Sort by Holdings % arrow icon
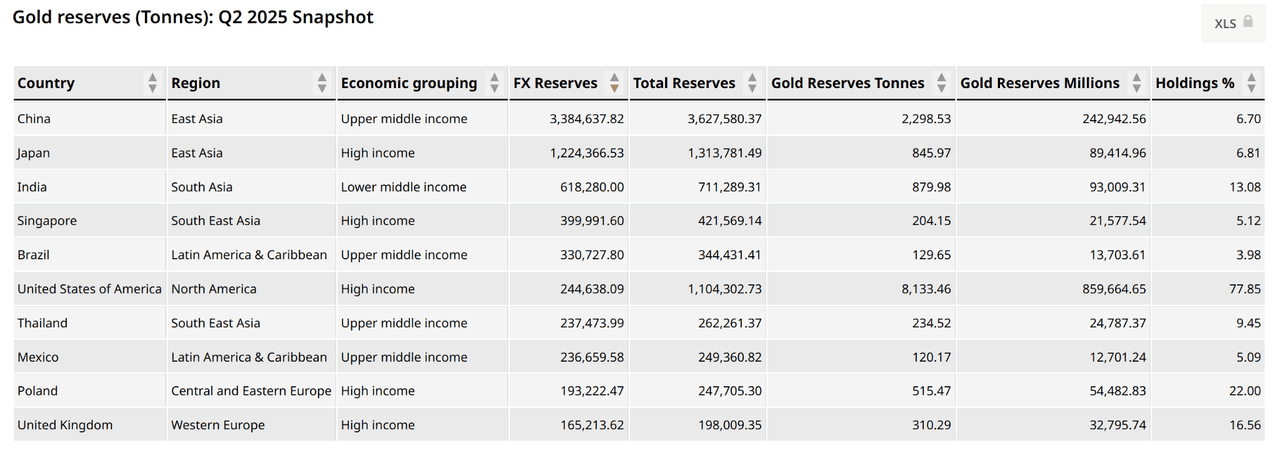The height and width of the screenshot is (458, 1280). 1251,83
